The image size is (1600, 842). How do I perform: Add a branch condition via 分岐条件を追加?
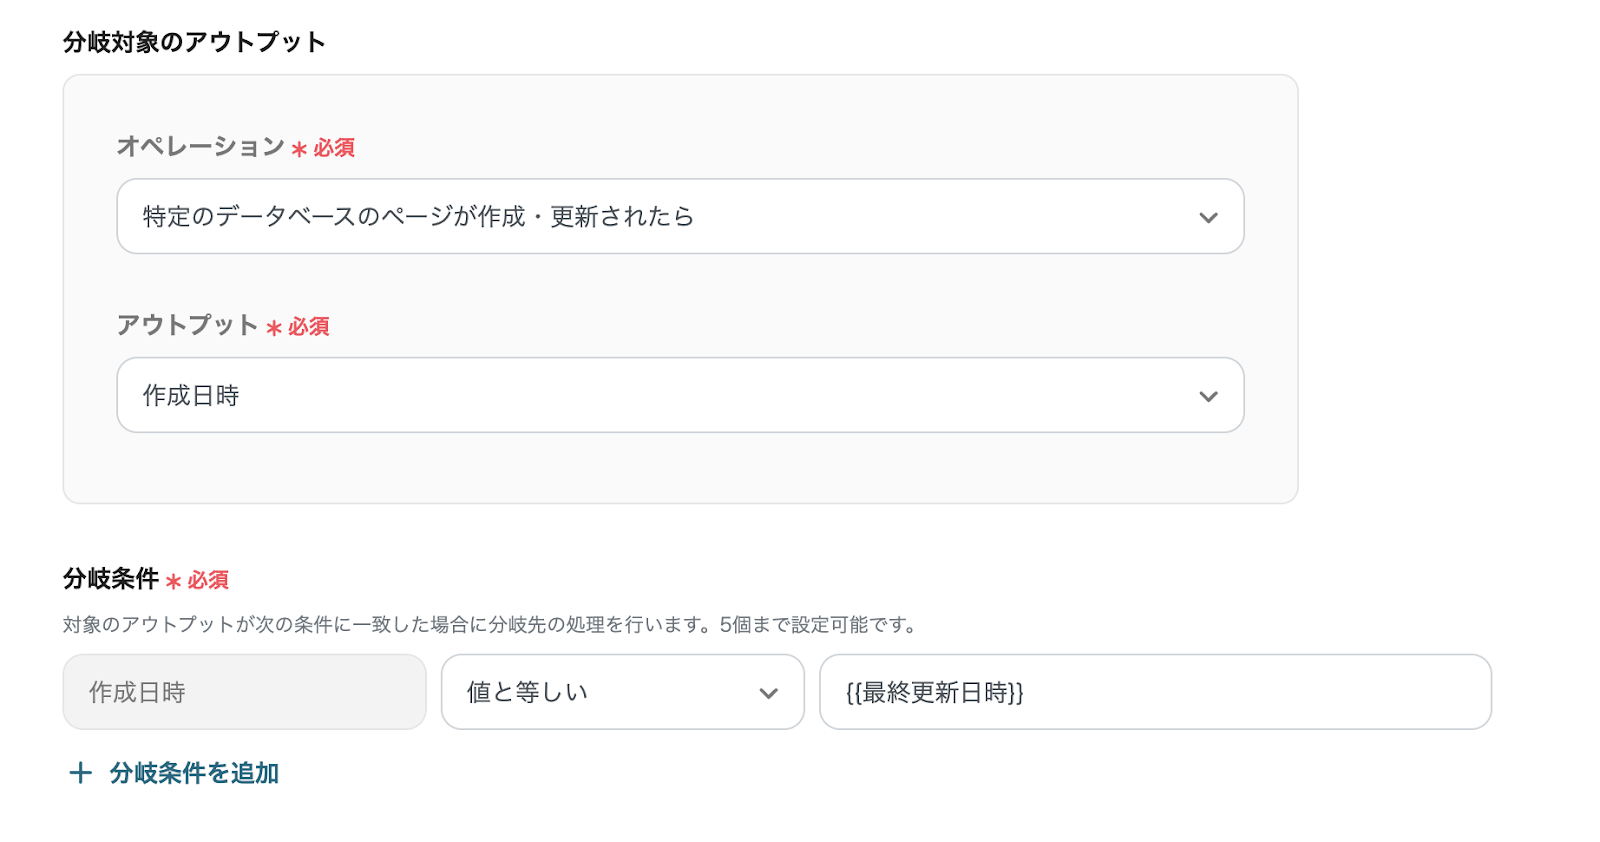pyautogui.click(x=194, y=773)
